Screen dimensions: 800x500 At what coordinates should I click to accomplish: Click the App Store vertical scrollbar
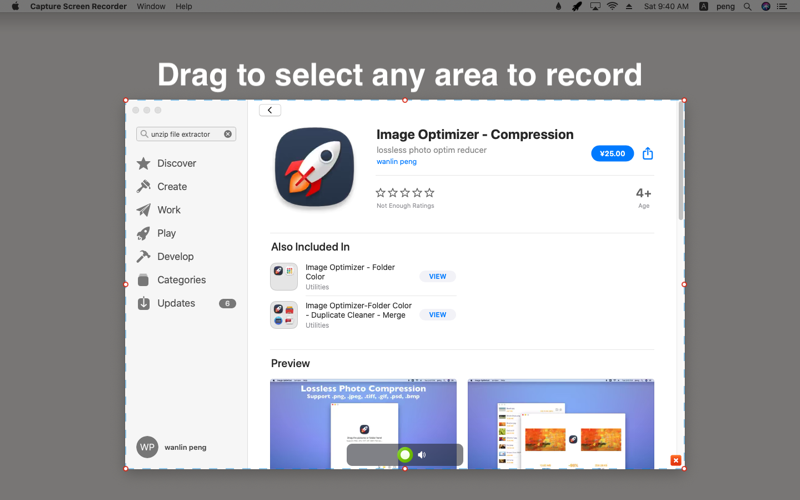[x=681, y=162]
